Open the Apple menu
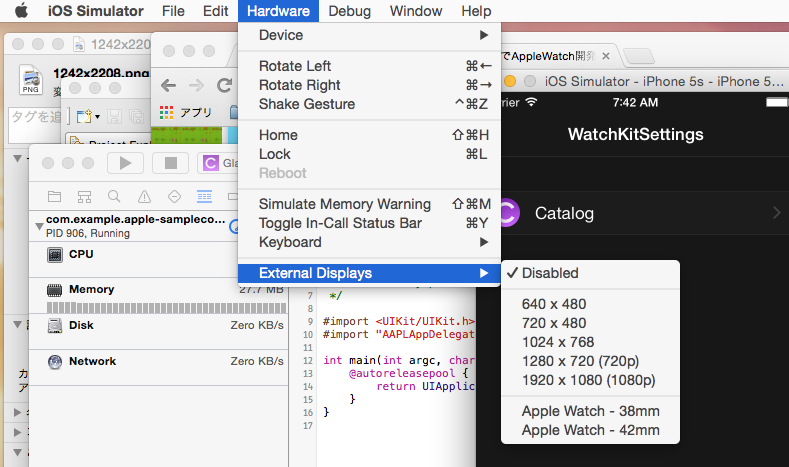Image resolution: width=789 pixels, height=467 pixels. pos(21,11)
